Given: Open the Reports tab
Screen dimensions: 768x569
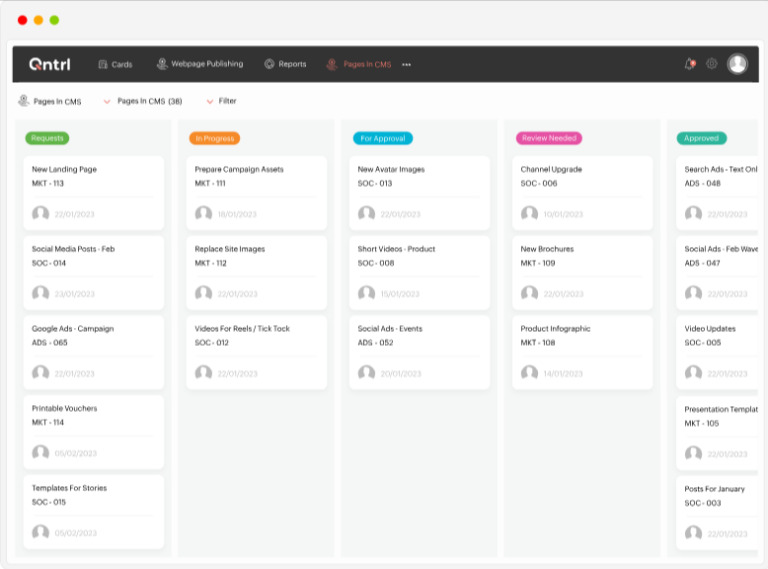Looking at the screenshot, I should (x=285, y=64).
